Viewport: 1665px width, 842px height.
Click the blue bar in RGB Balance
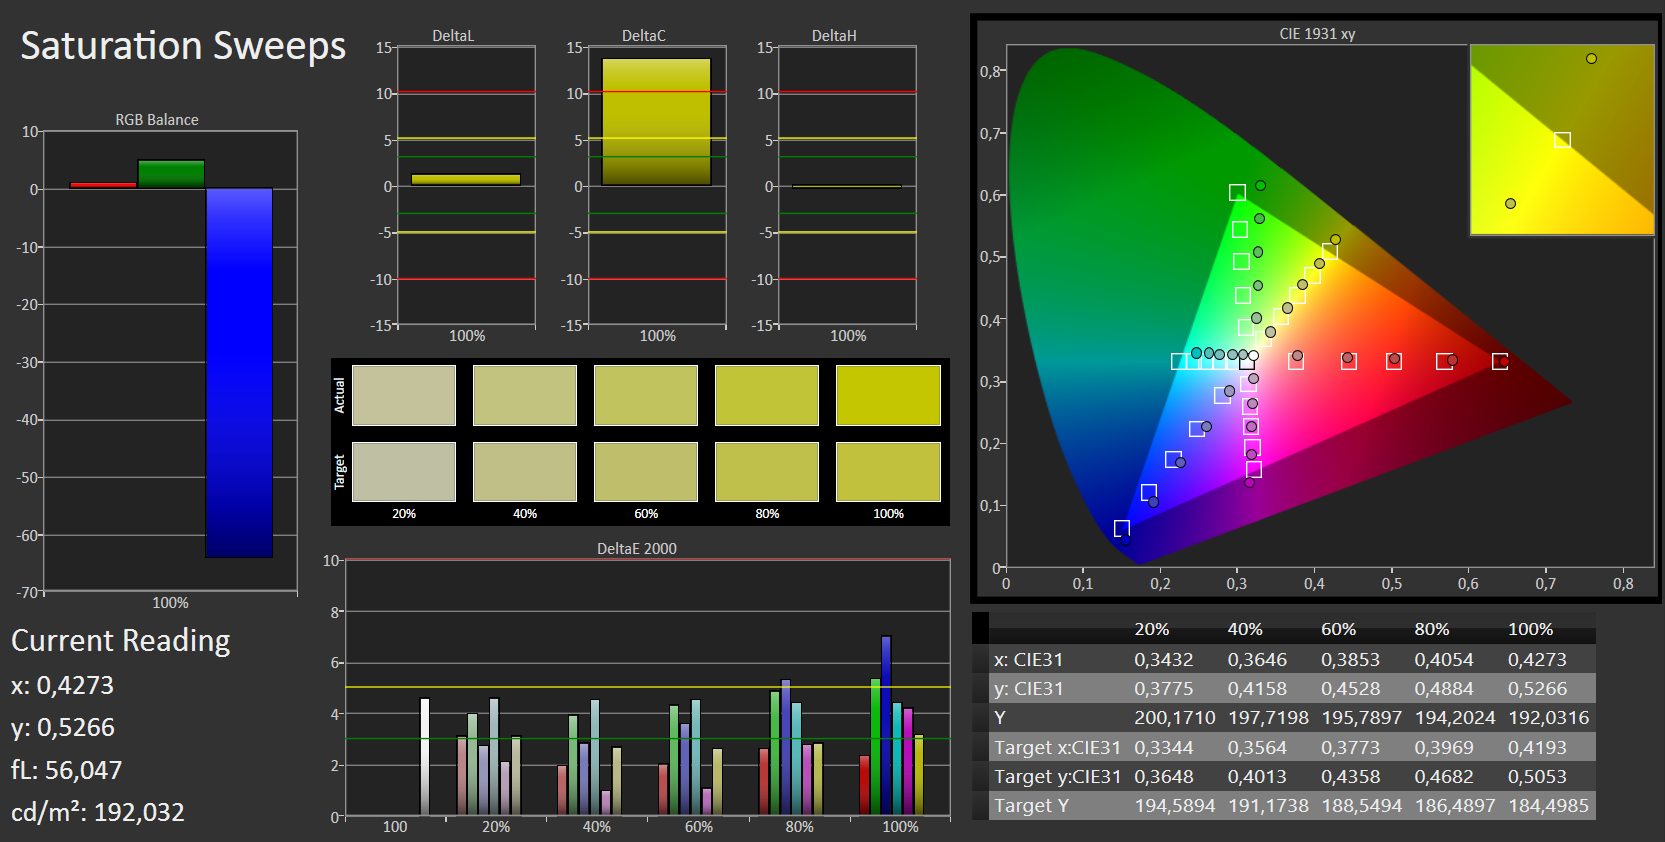click(x=239, y=372)
